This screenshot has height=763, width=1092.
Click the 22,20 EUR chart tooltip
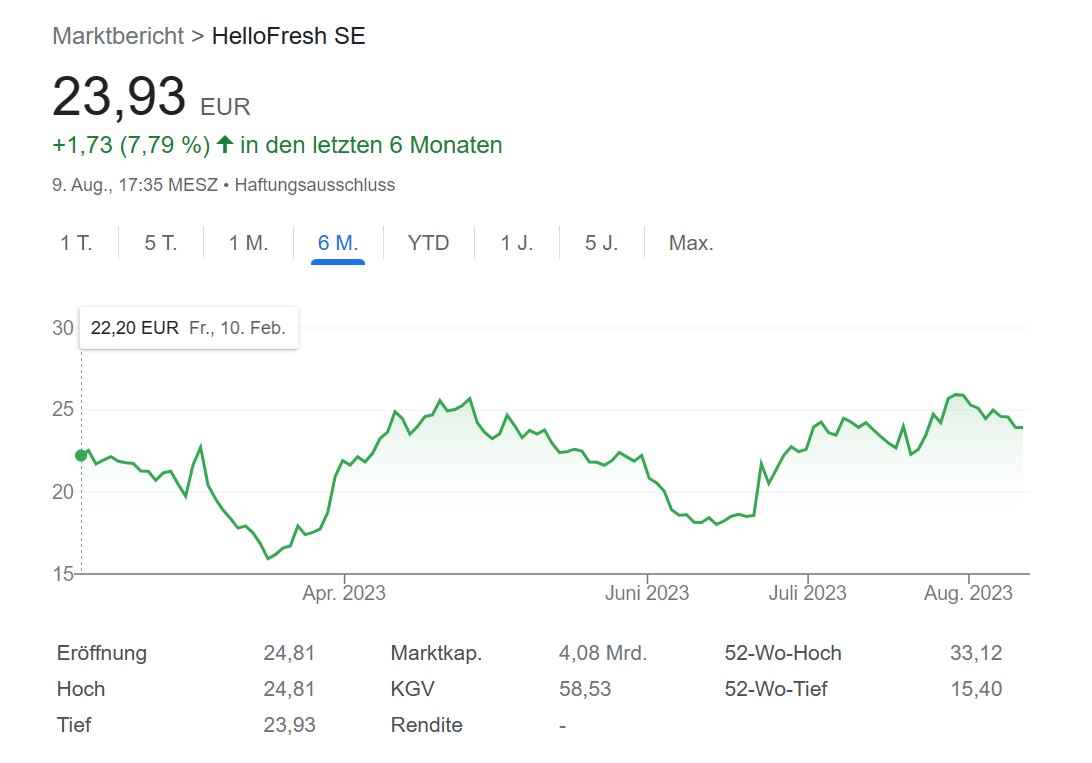[189, 328]
